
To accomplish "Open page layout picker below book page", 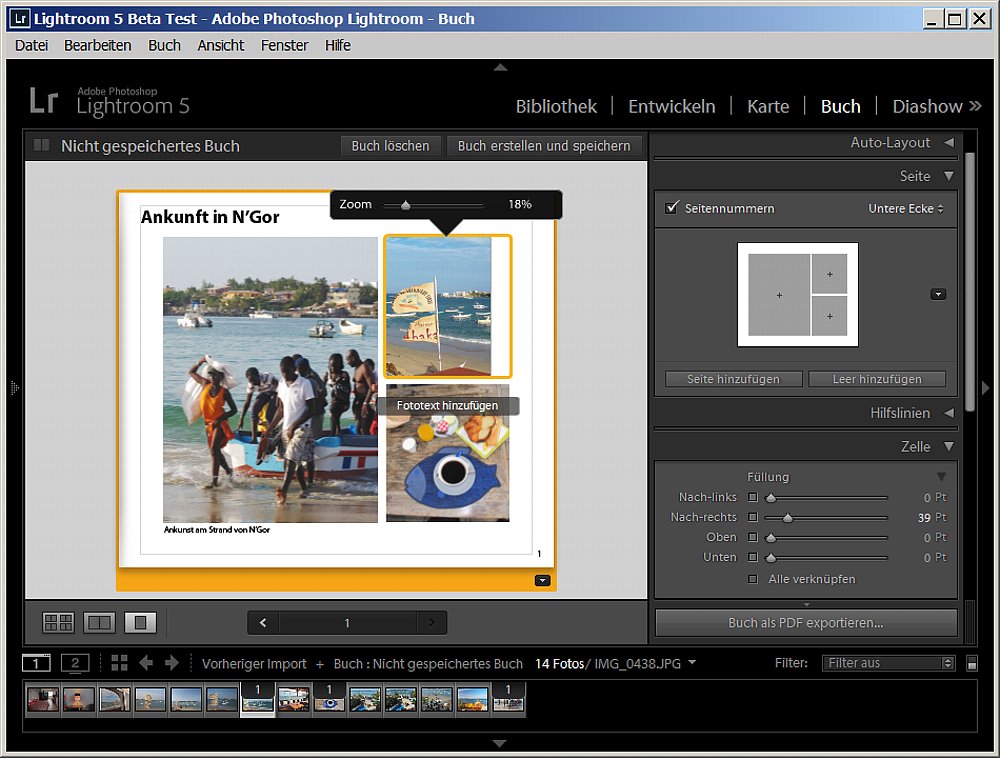I will pyautogui.click(x=542, y=580).
